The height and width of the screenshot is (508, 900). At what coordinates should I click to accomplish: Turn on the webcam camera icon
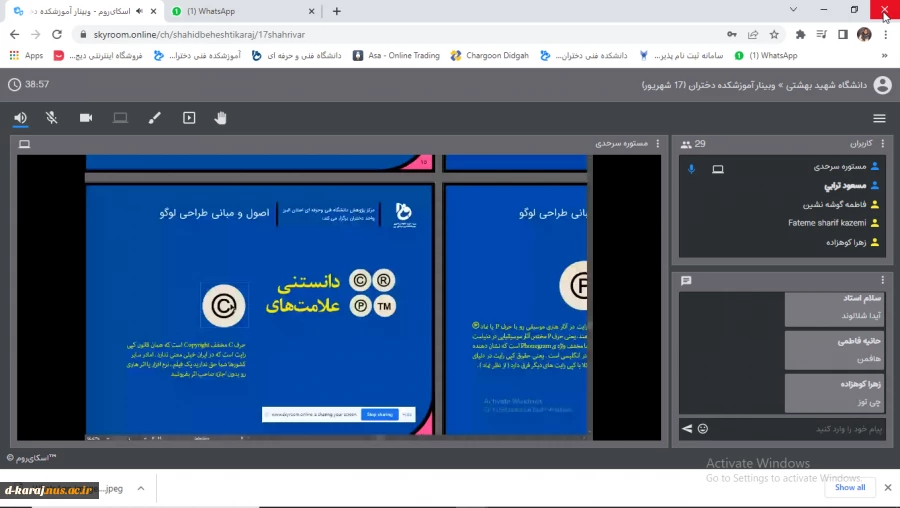coord(86,118)
